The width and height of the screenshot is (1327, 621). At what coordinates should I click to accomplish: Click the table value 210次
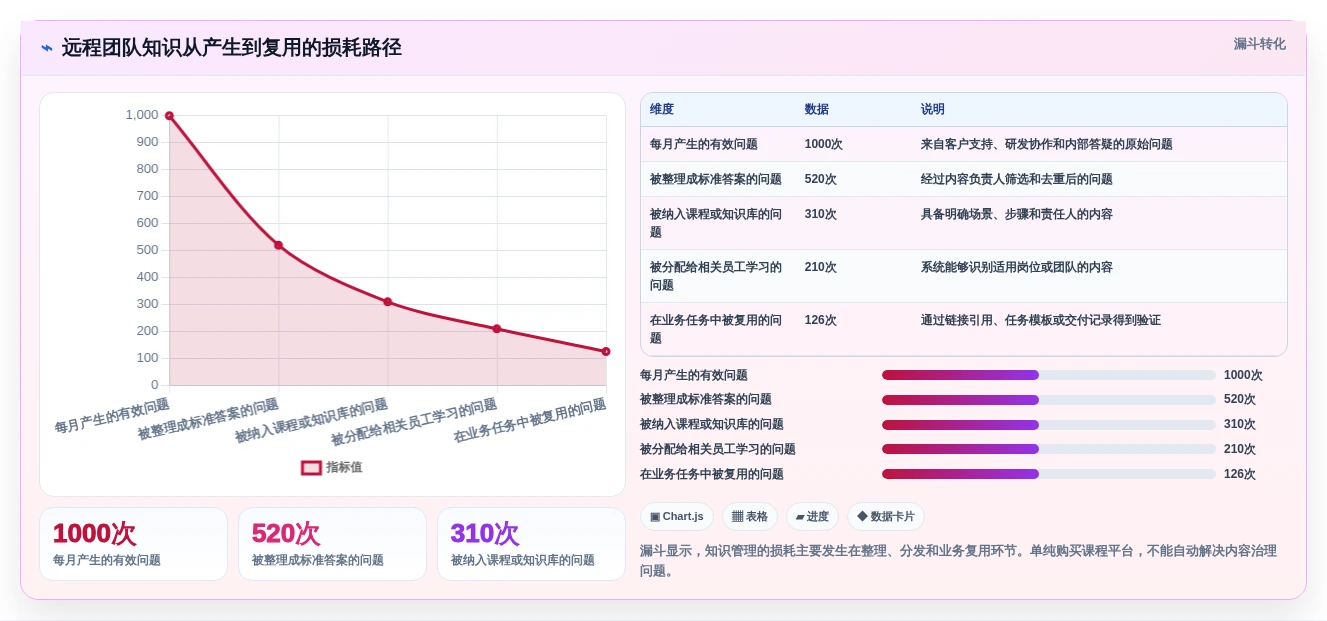pos(821,268)
